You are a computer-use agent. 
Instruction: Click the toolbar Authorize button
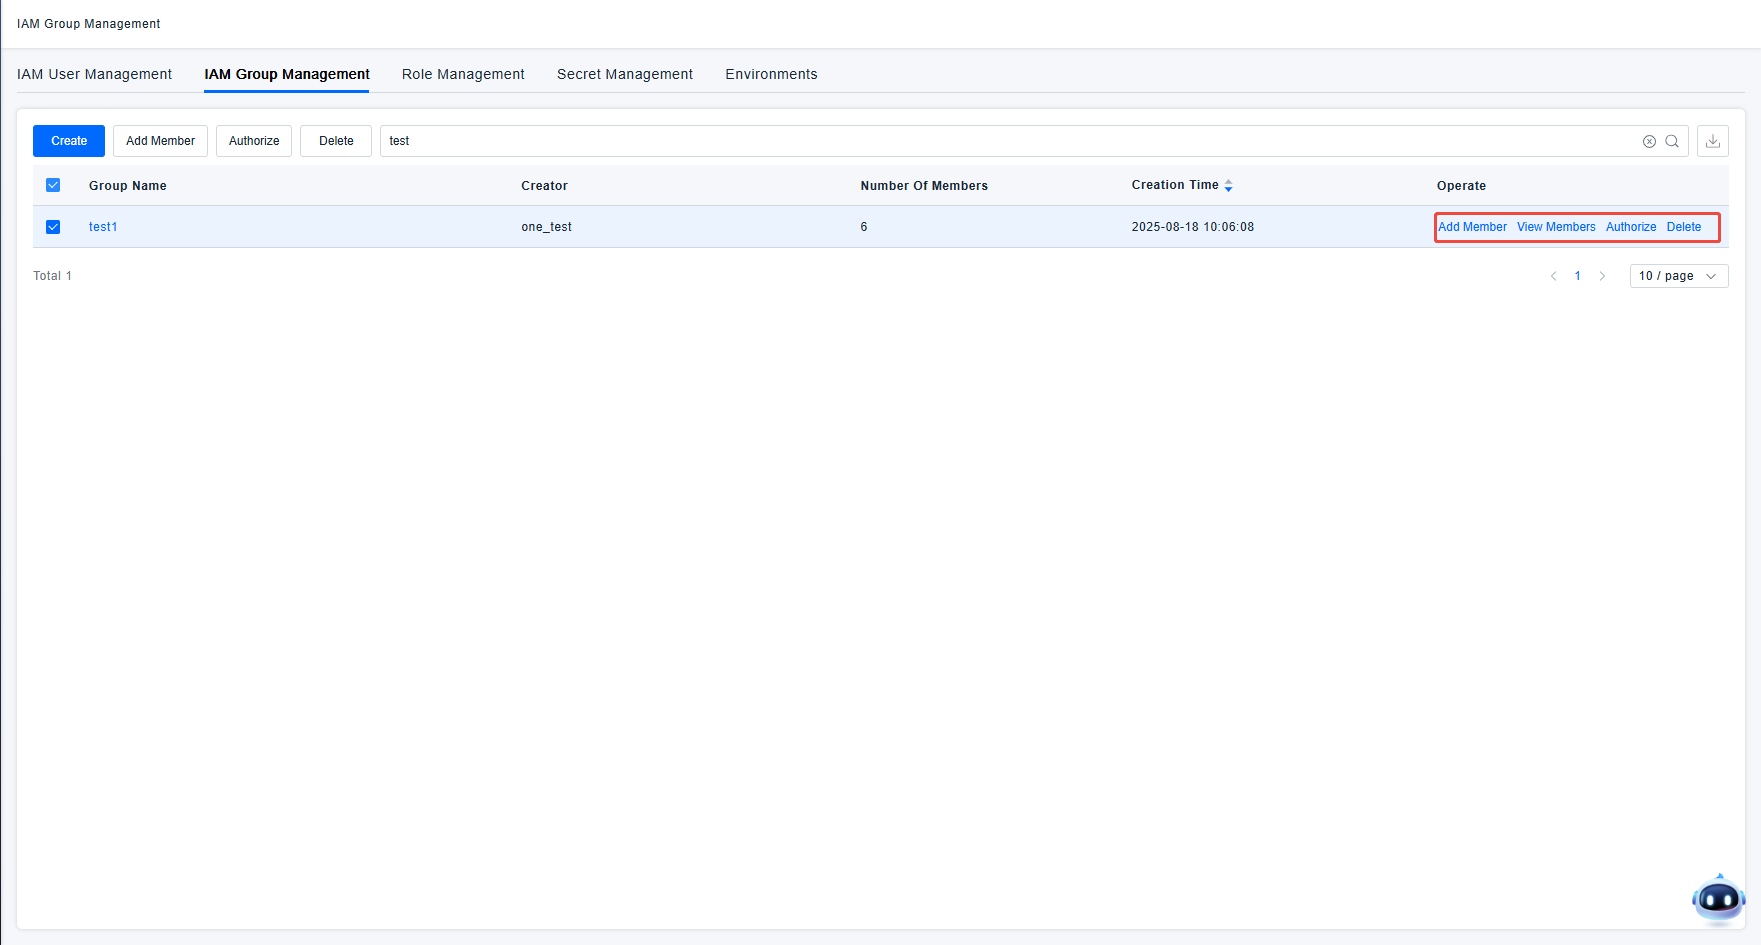coord(254,141)
